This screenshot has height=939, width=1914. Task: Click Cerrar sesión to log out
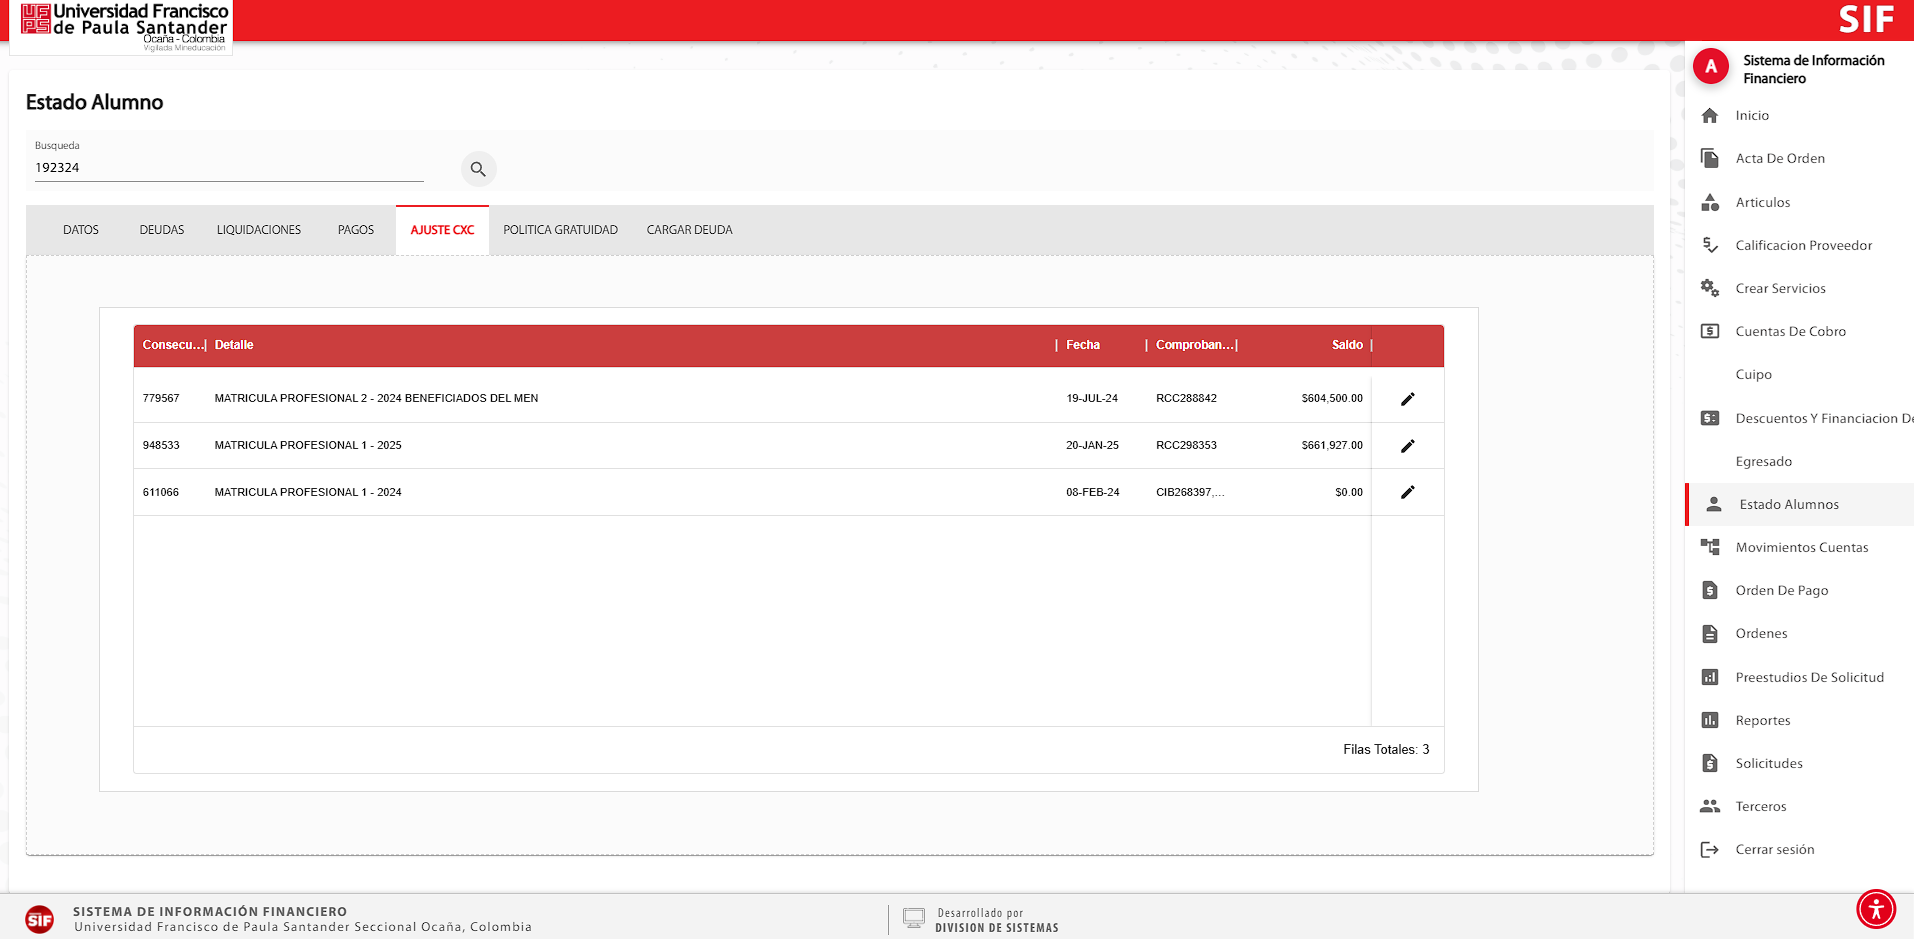[x=1774, y=849]
